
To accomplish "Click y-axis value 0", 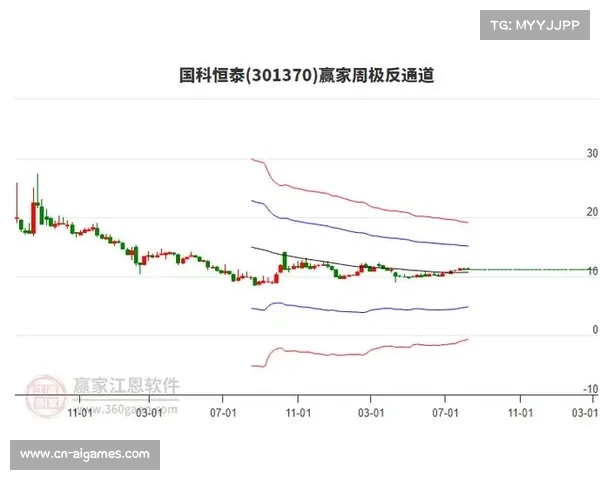I will click(x=595, y=330).
